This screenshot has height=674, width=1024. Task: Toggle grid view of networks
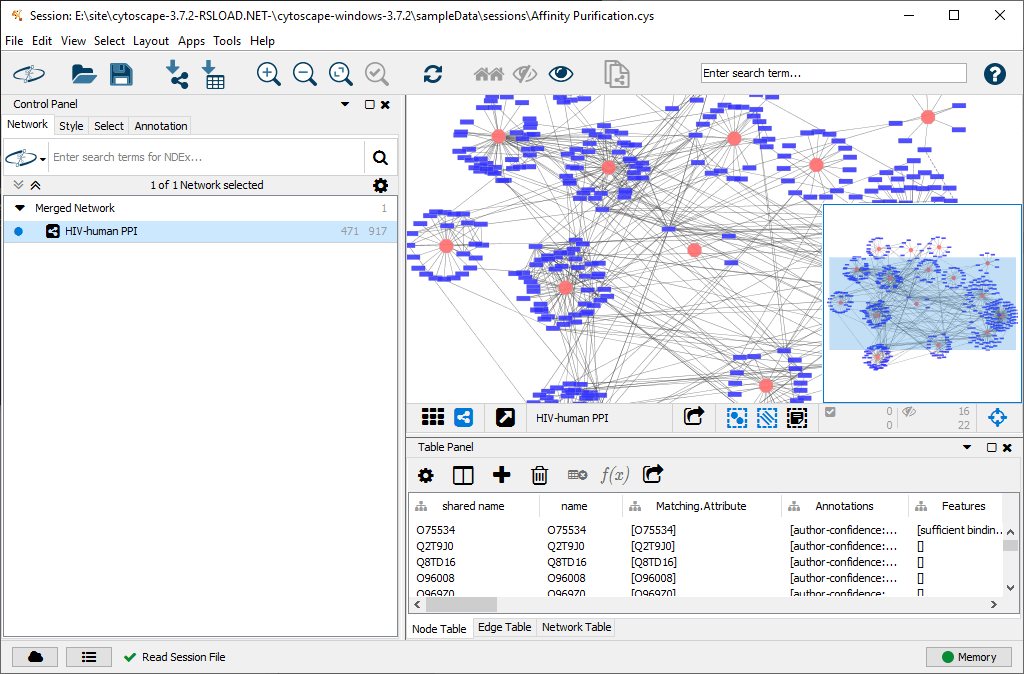click(432, 417)
